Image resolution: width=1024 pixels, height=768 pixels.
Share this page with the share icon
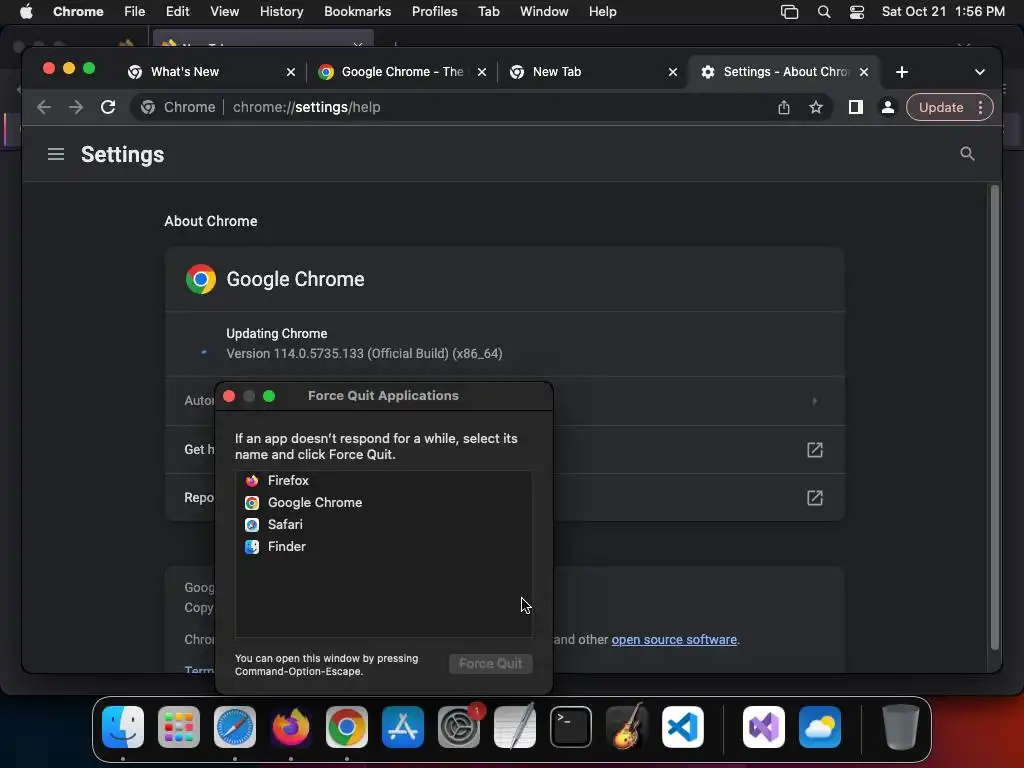click(x=784, y=107)
